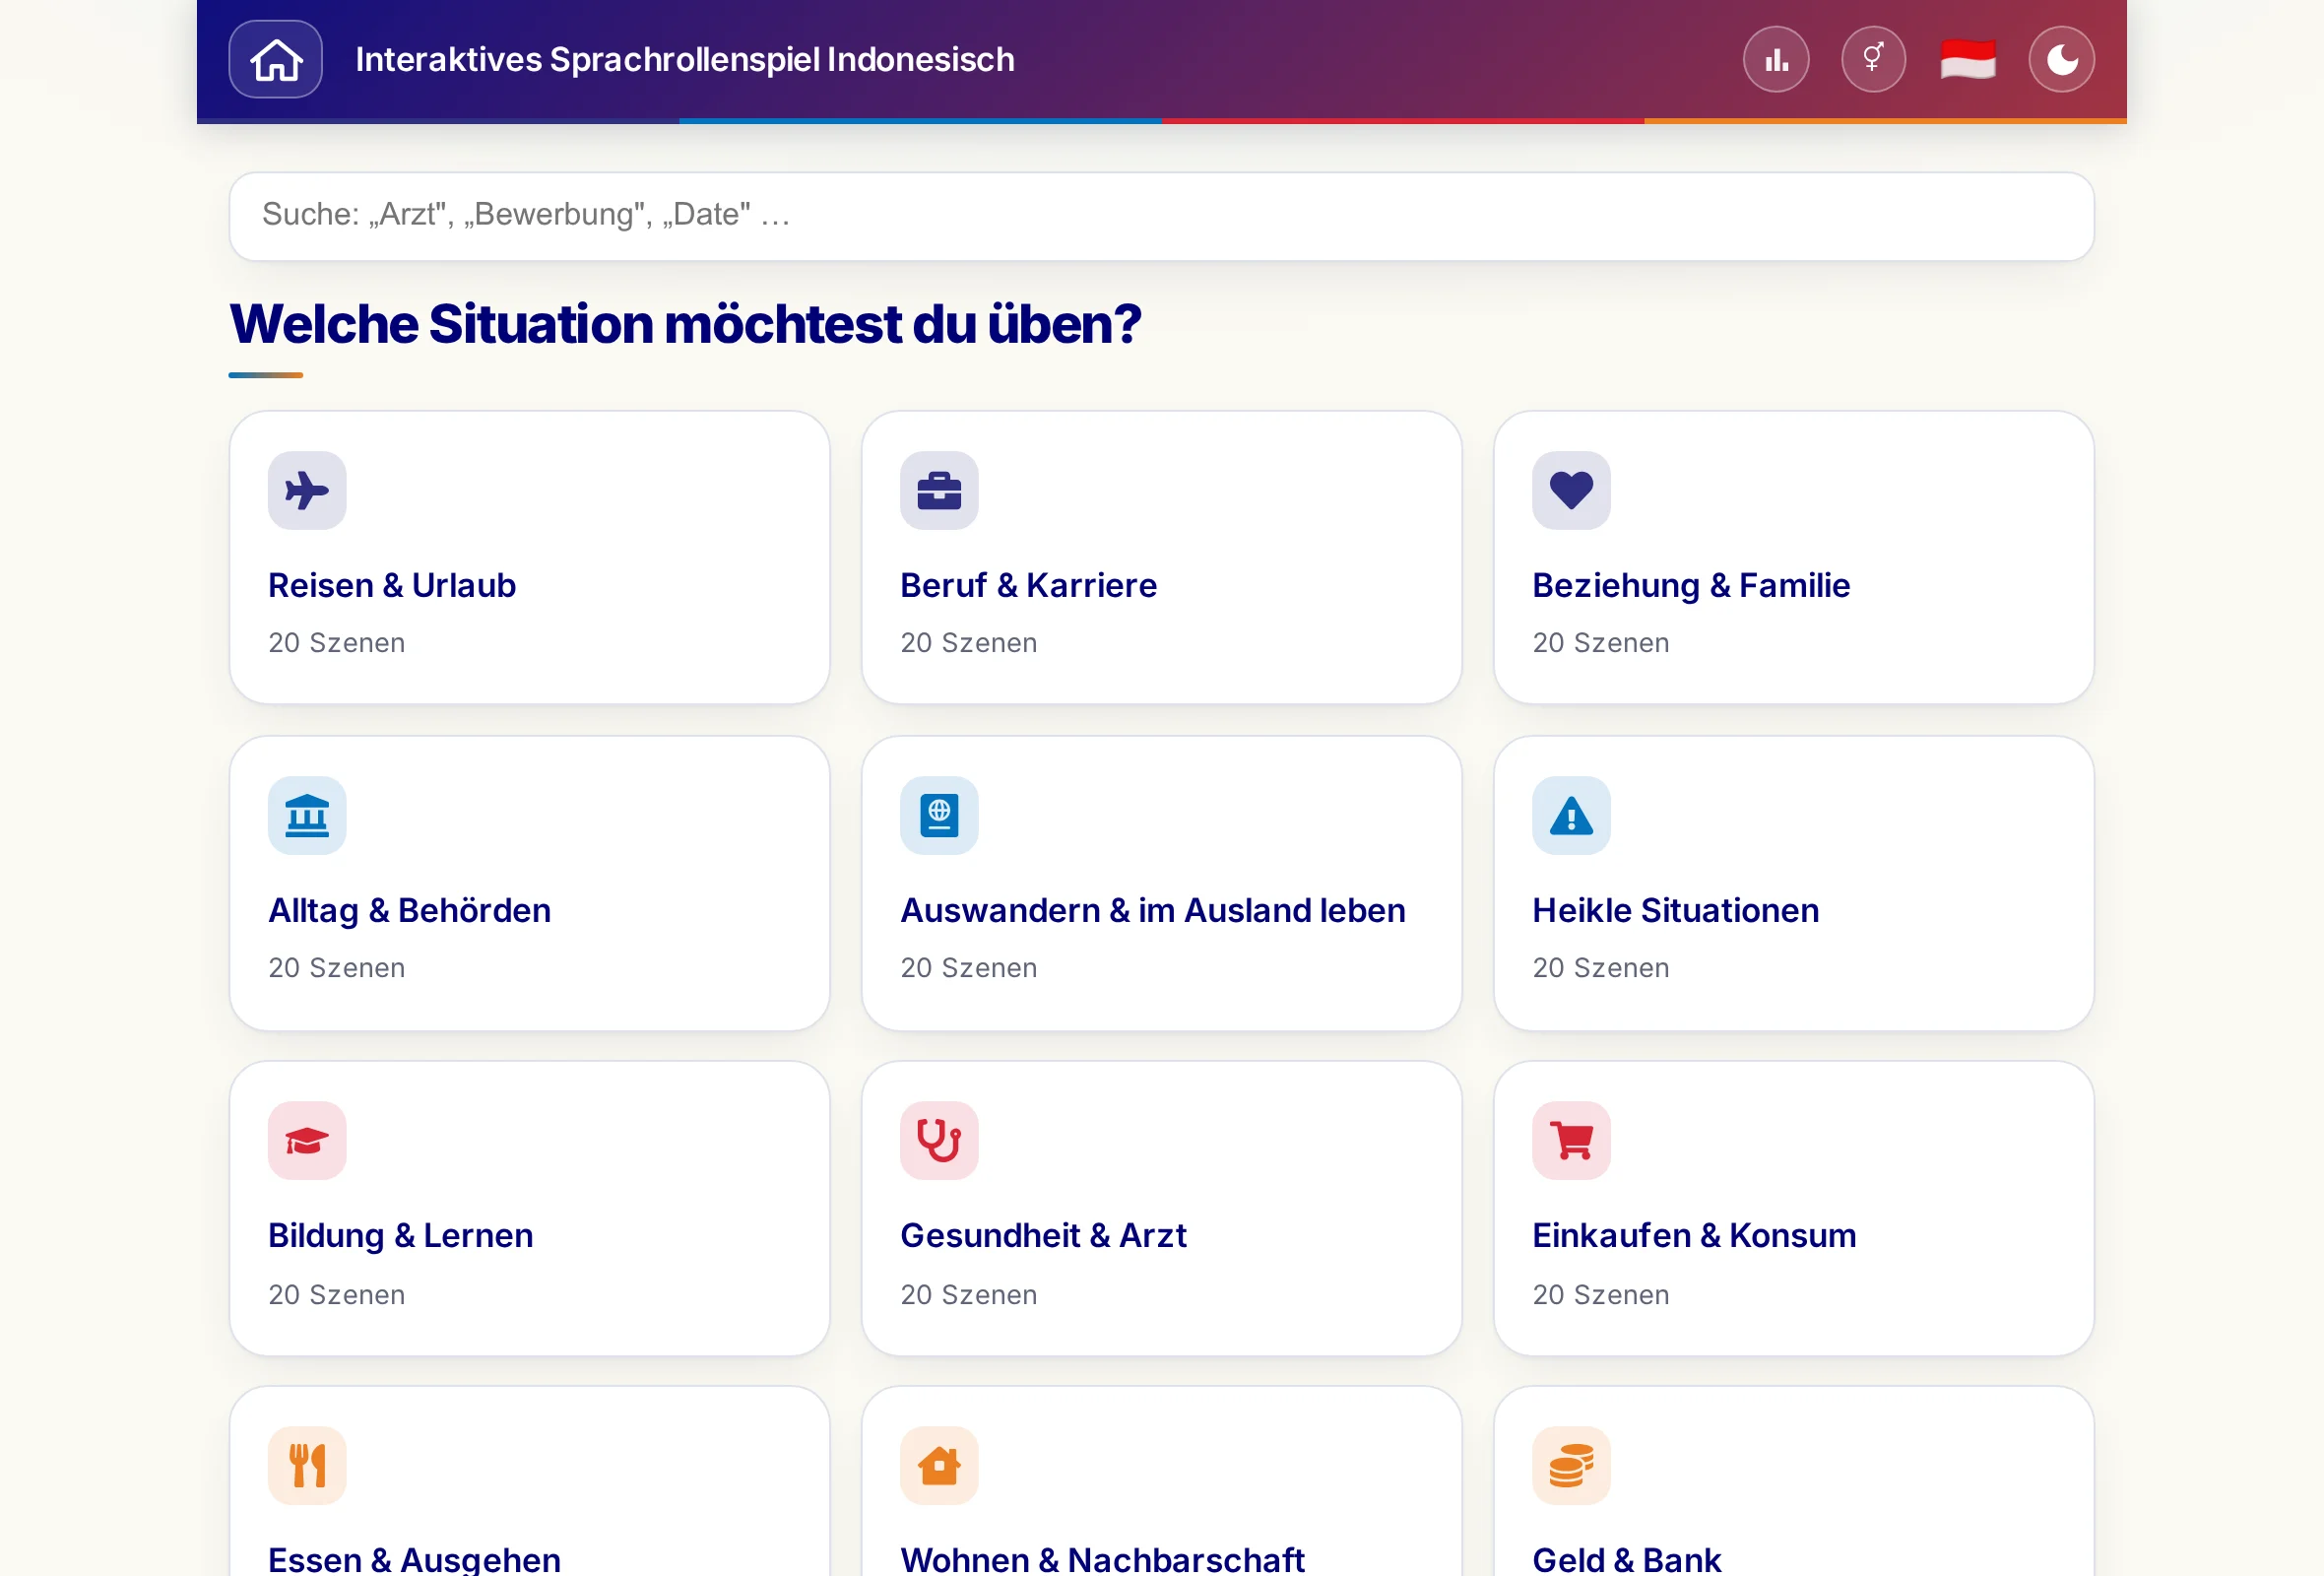Image resolution: width=2324 pixels, height=1576 pixels.
Task: Open the statistics bar chart icon
Action: [x=1776, y=60]
